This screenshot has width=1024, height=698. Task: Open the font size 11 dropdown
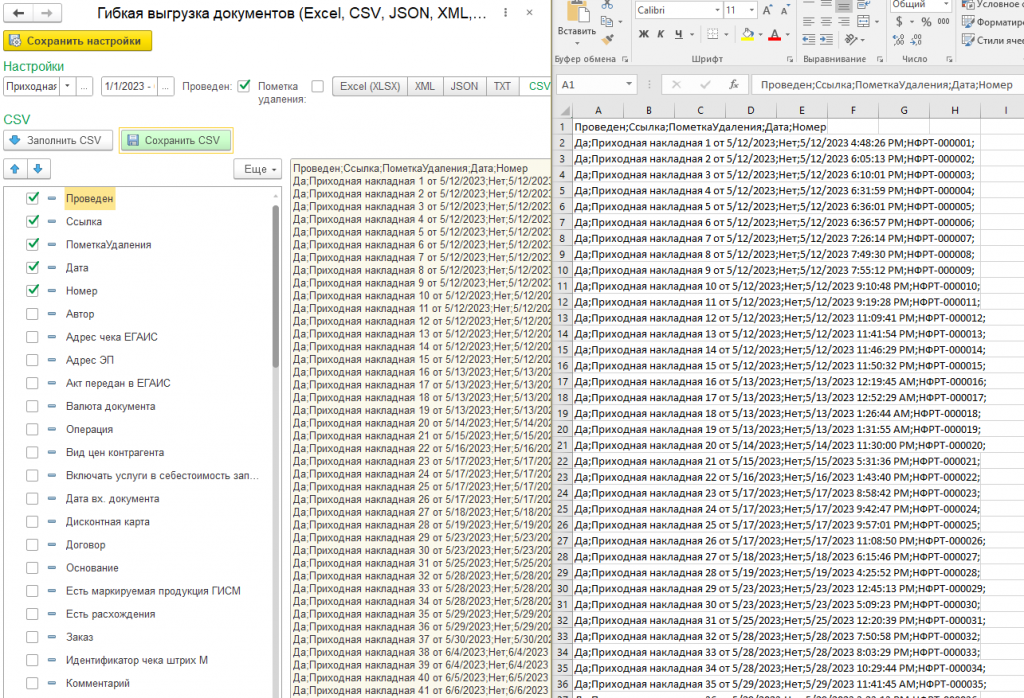tap(752, 10)
